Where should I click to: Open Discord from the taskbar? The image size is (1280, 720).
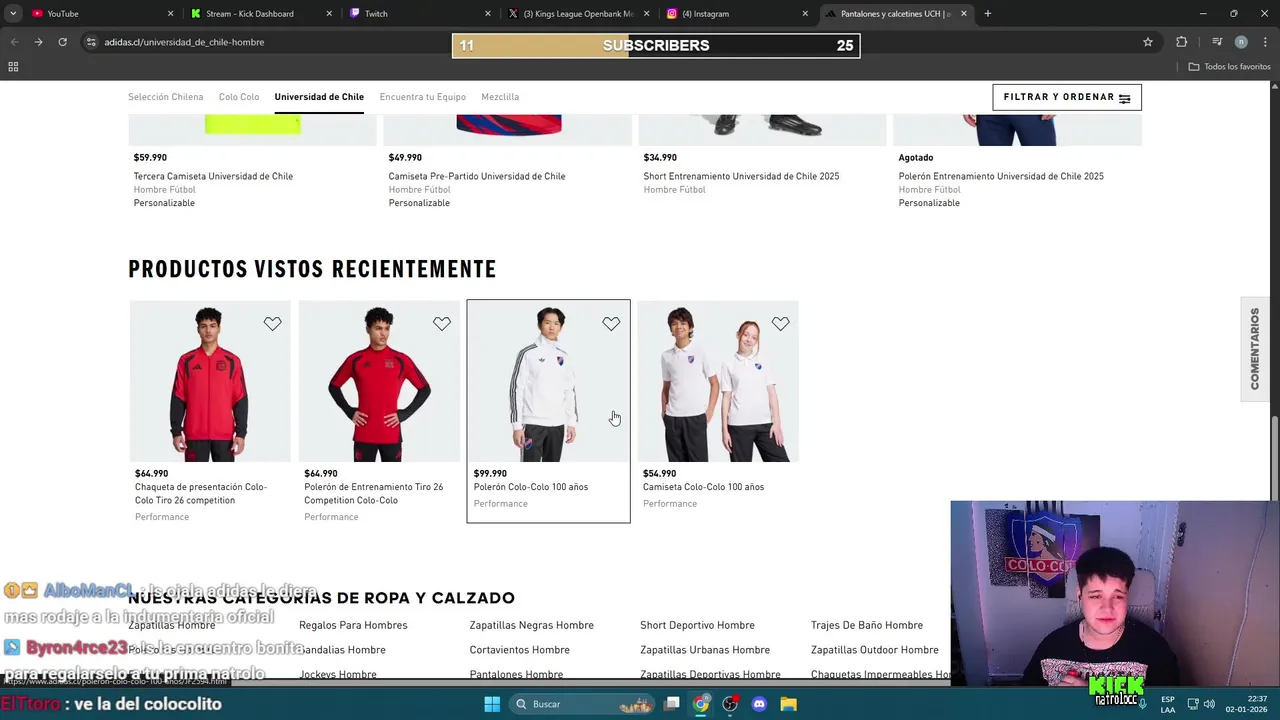click(x=759, y=704)
